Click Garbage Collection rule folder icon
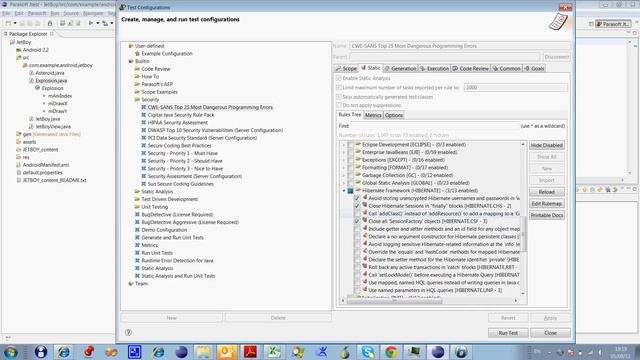This screenshot has width=640, height=360. coord(358,175)
